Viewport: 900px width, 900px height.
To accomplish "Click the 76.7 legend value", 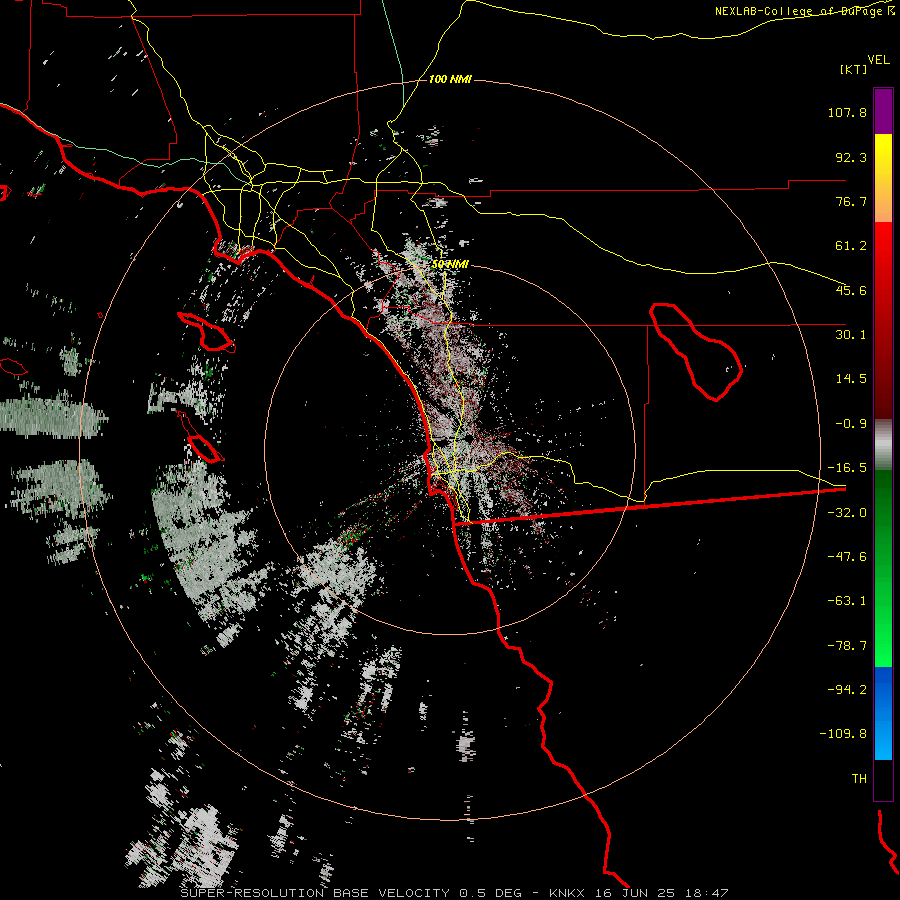I will coord(851,201).
